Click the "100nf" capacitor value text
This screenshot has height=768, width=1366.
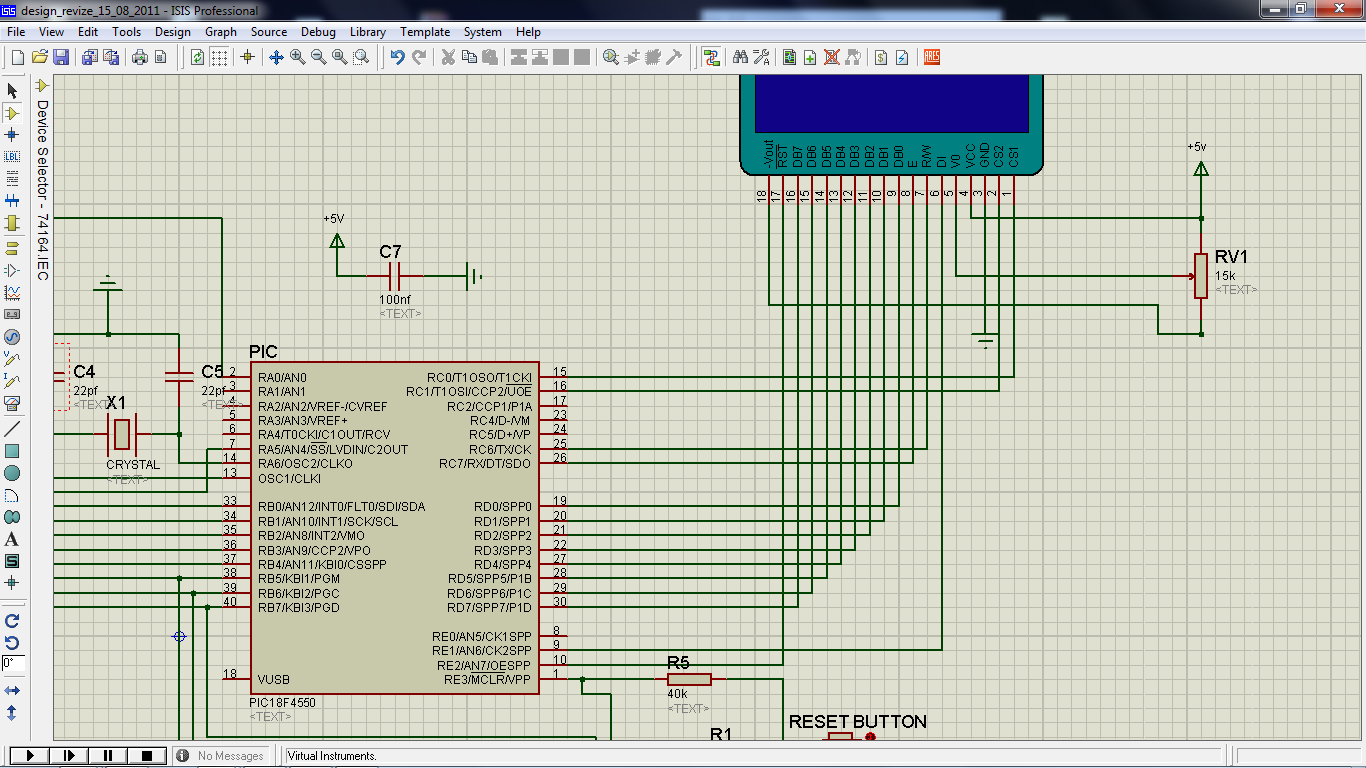click(395, 299)
